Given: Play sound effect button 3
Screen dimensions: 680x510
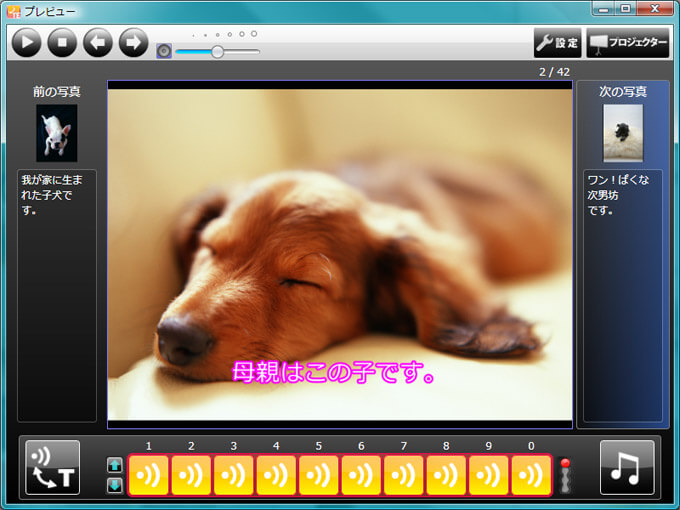Looking at the screenshot, I should tap(233, 475).
